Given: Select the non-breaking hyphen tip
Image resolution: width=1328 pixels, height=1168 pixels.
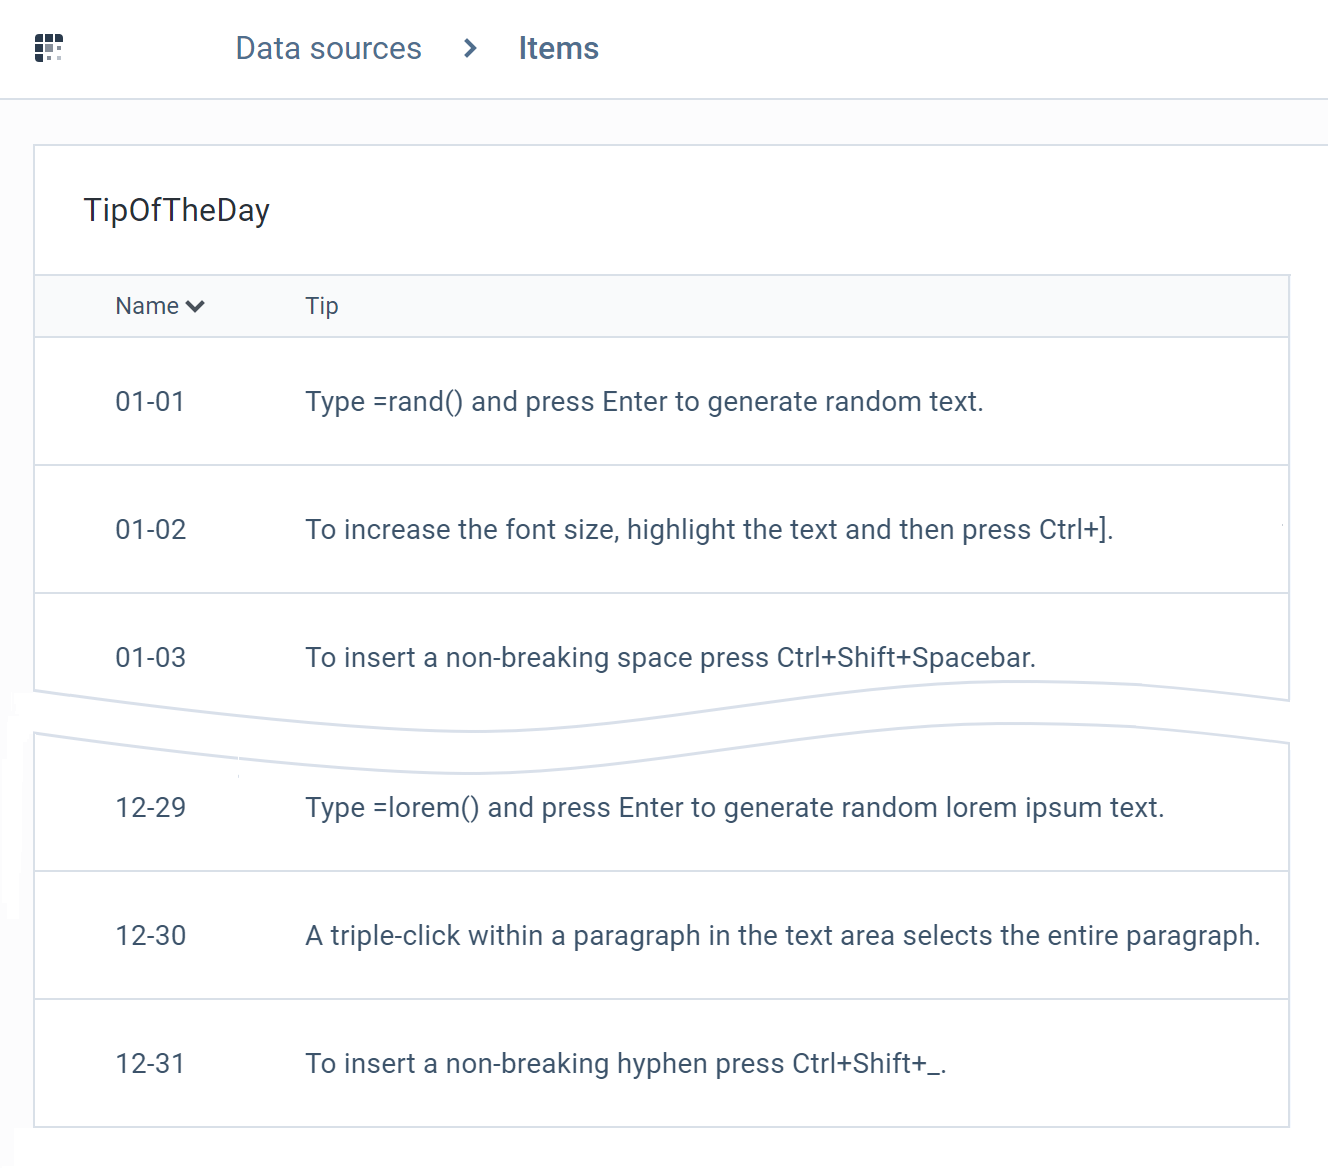Looking at the screenshot, I should 626,1064.
